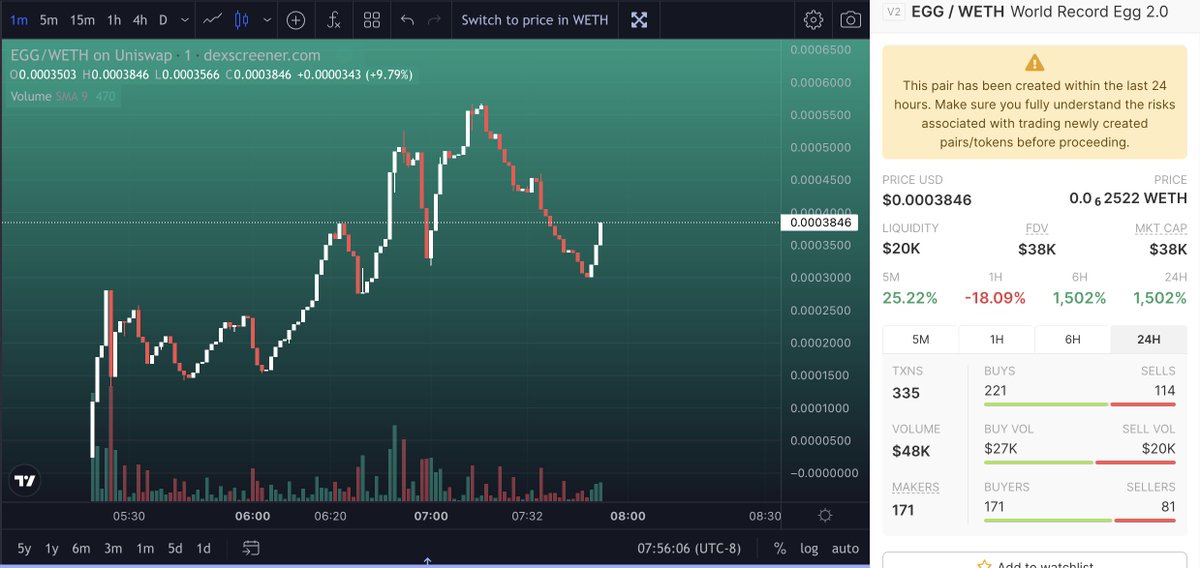Toggle fullscreen chart mode icon
The image size is (1200, 568).
[x=639, y=19]
